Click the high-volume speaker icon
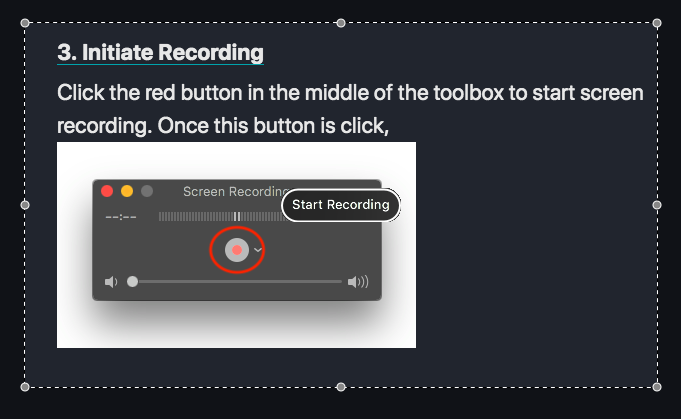This screenshot has width=681, height=419. (x=358, y=282)
